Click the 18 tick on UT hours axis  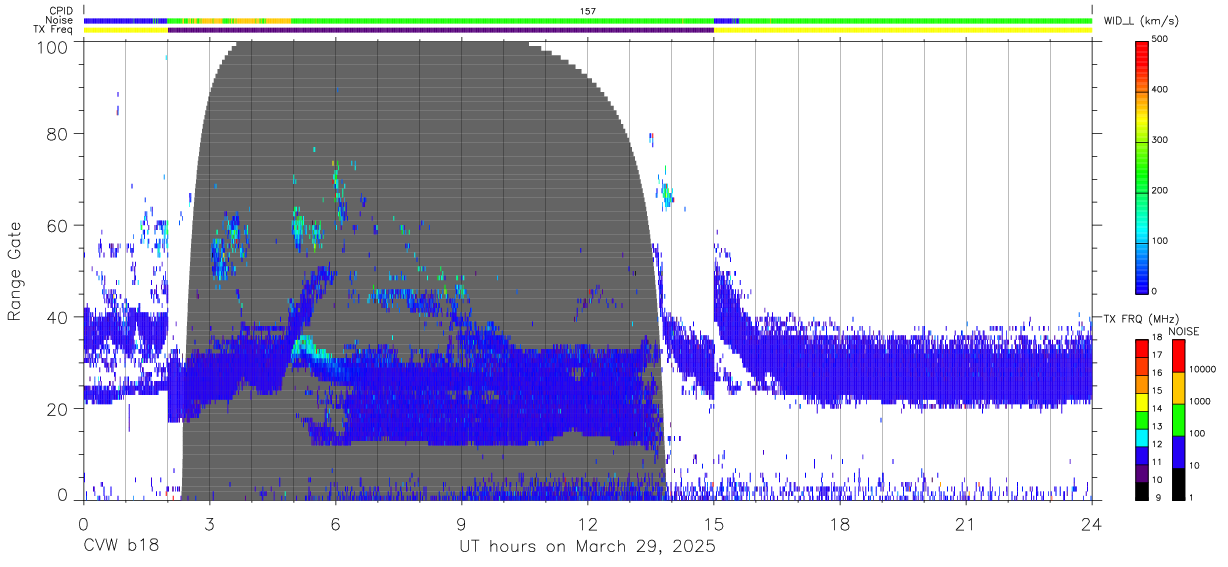coord(840,525)
